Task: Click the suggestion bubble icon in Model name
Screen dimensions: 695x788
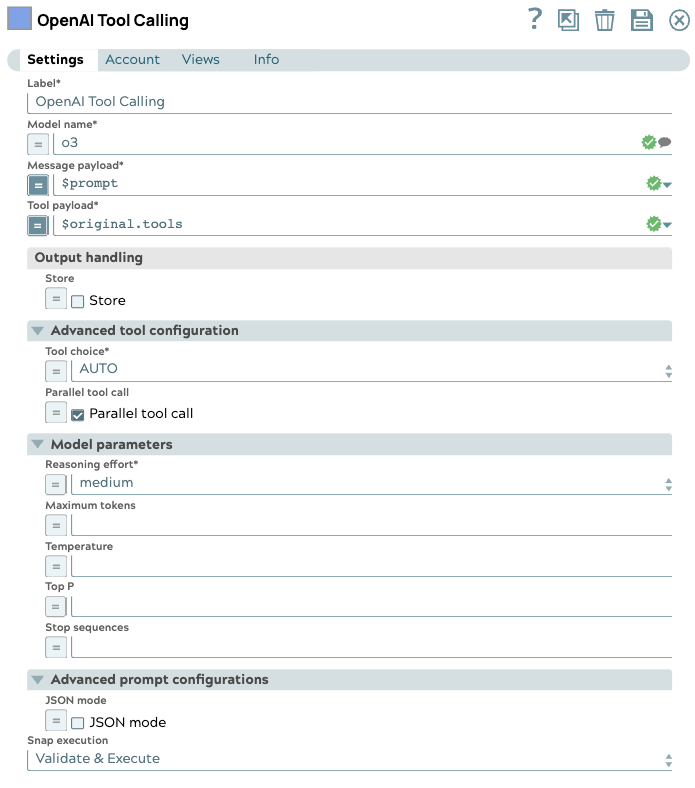Action: coord(665,143)
